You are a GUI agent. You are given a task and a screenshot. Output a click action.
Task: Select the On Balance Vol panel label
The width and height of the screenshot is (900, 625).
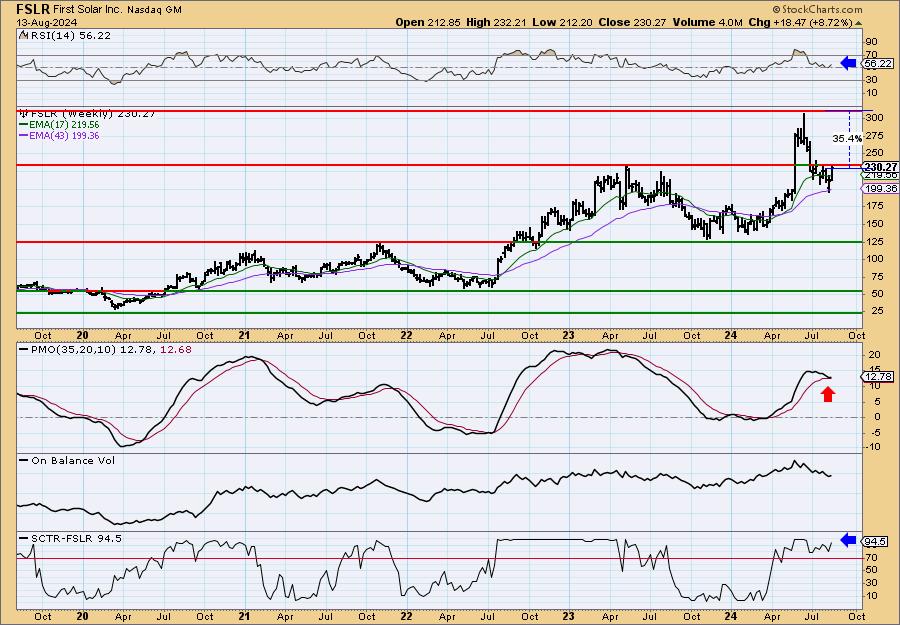pyautogui.click(x=71, y=461)
